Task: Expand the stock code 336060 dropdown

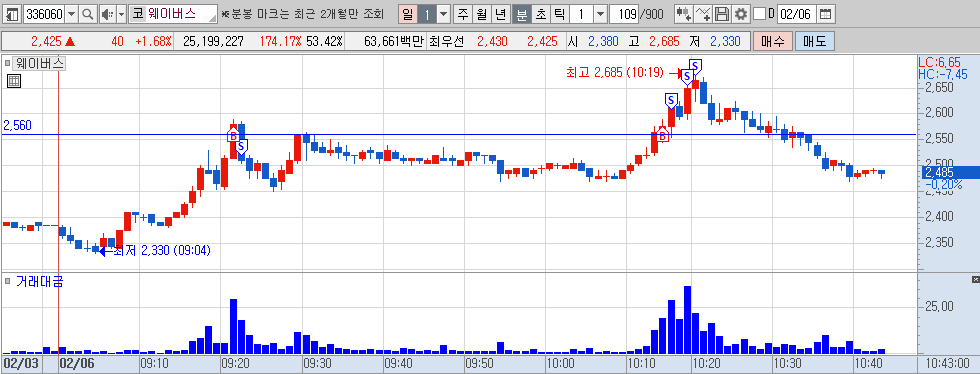Action: pos(71,13)
